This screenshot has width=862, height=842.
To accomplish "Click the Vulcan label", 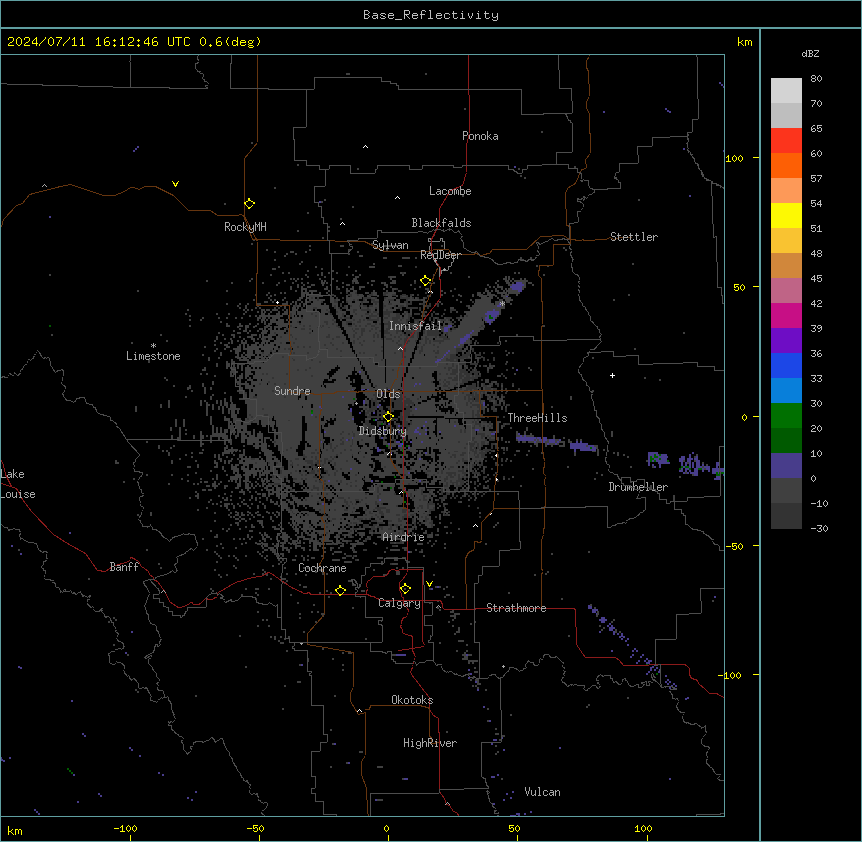I will click(x=543, y=792).
